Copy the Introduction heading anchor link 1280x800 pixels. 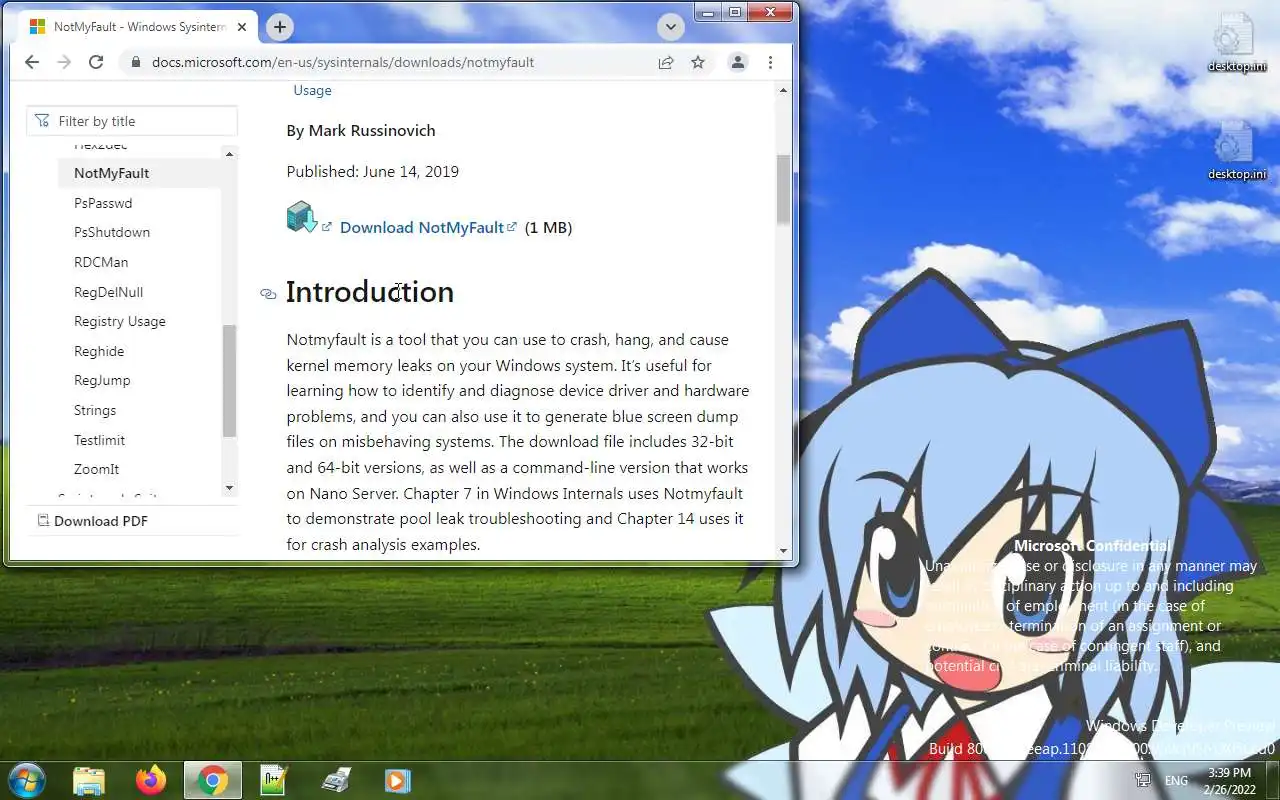268,294
